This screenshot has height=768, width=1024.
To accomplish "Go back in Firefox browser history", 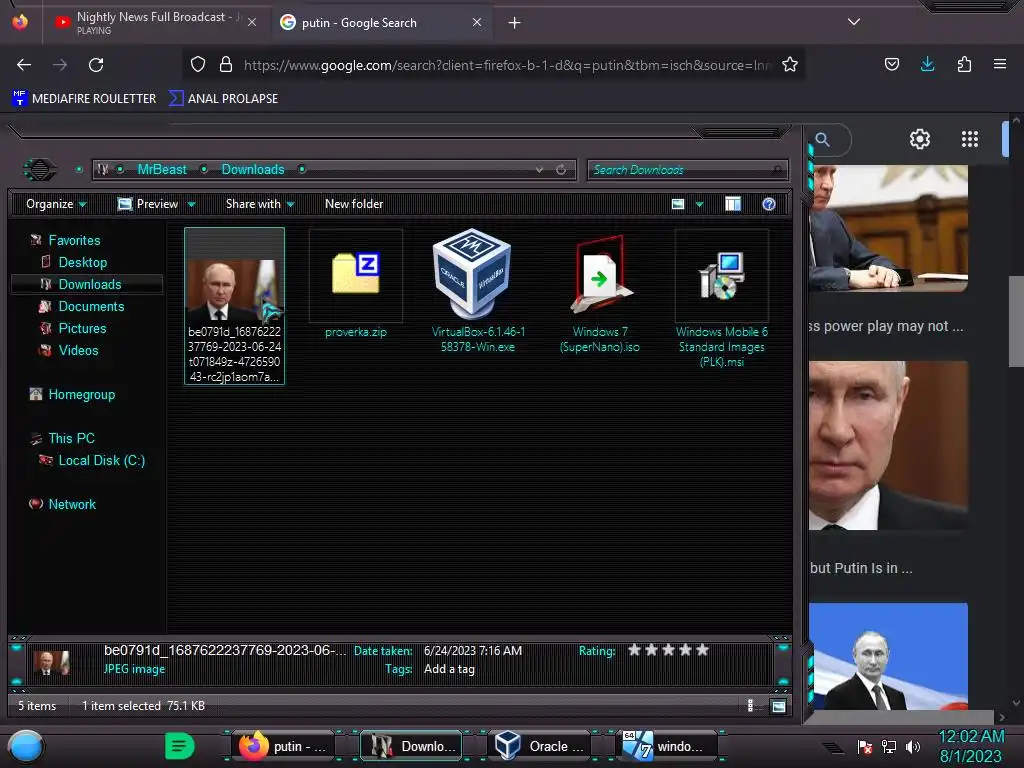I will point(24,65).
